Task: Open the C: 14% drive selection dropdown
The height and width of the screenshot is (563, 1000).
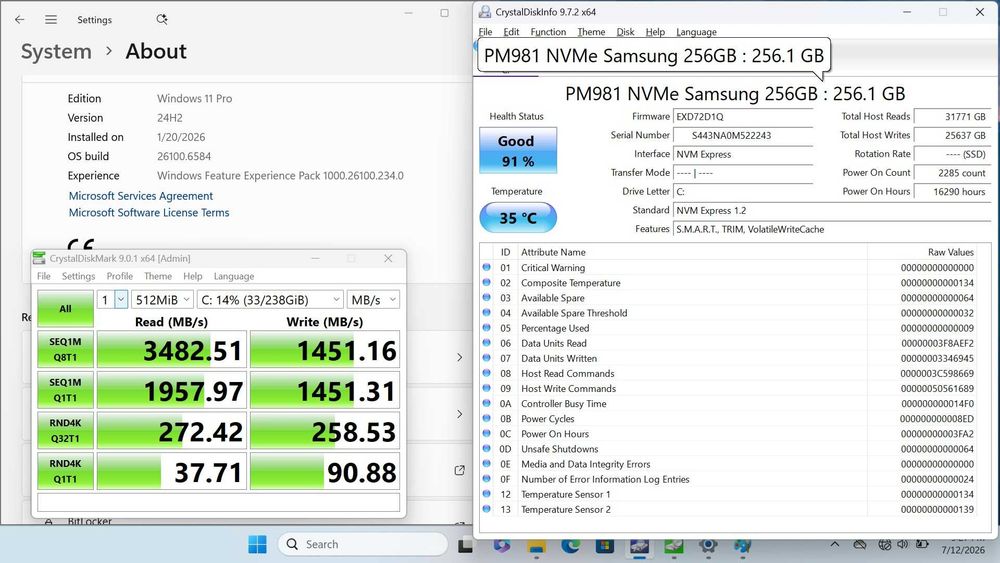Action: point(270,300)
